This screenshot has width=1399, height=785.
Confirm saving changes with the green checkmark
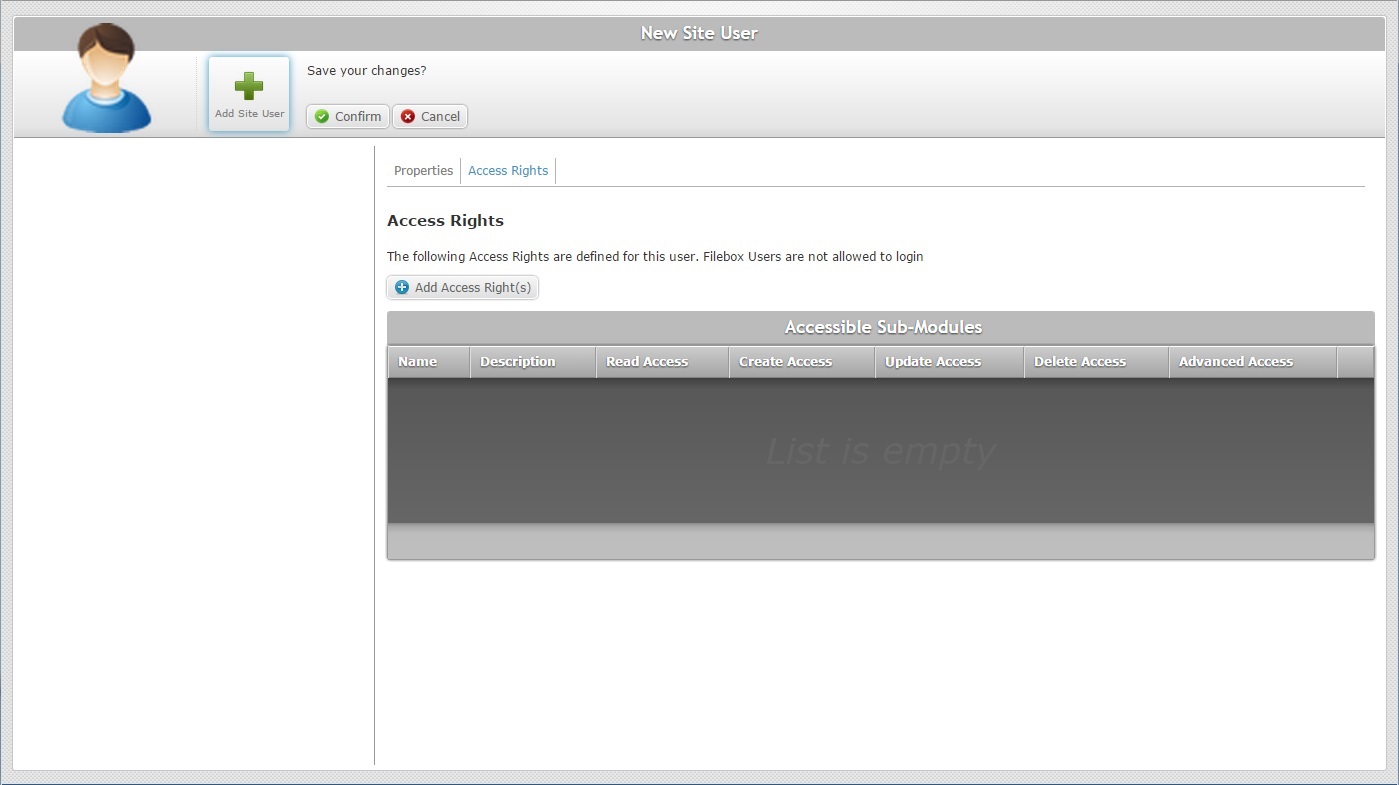(x=348, y=116)
